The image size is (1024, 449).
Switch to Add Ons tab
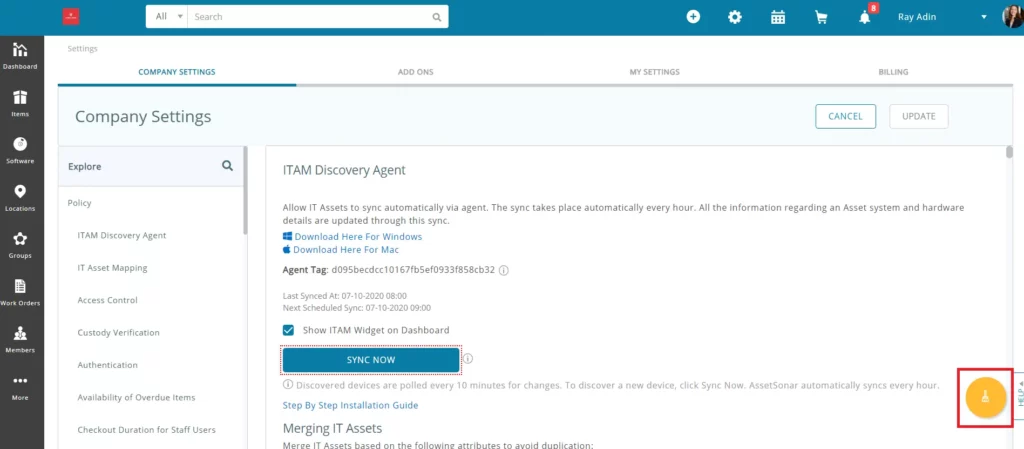point(415,72)
